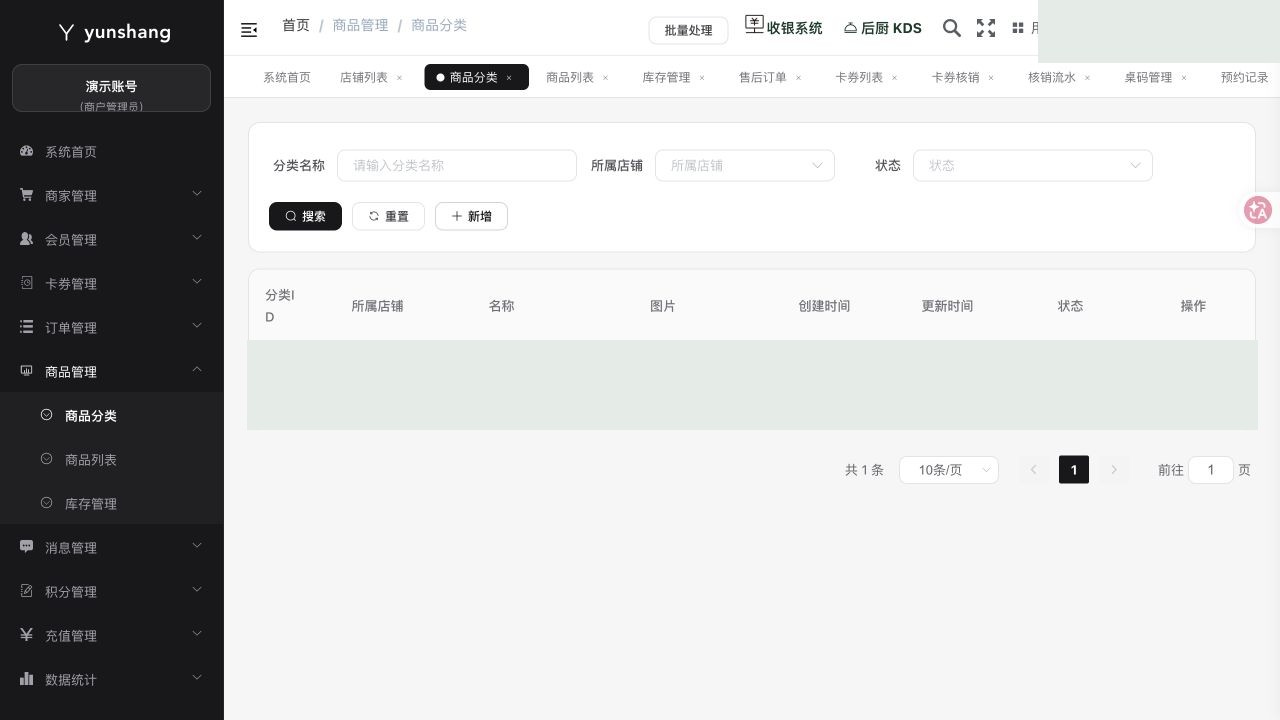Collapse the 商品管理 menu
Viewport: 1280px width, 720px height.
pos(197,369)
